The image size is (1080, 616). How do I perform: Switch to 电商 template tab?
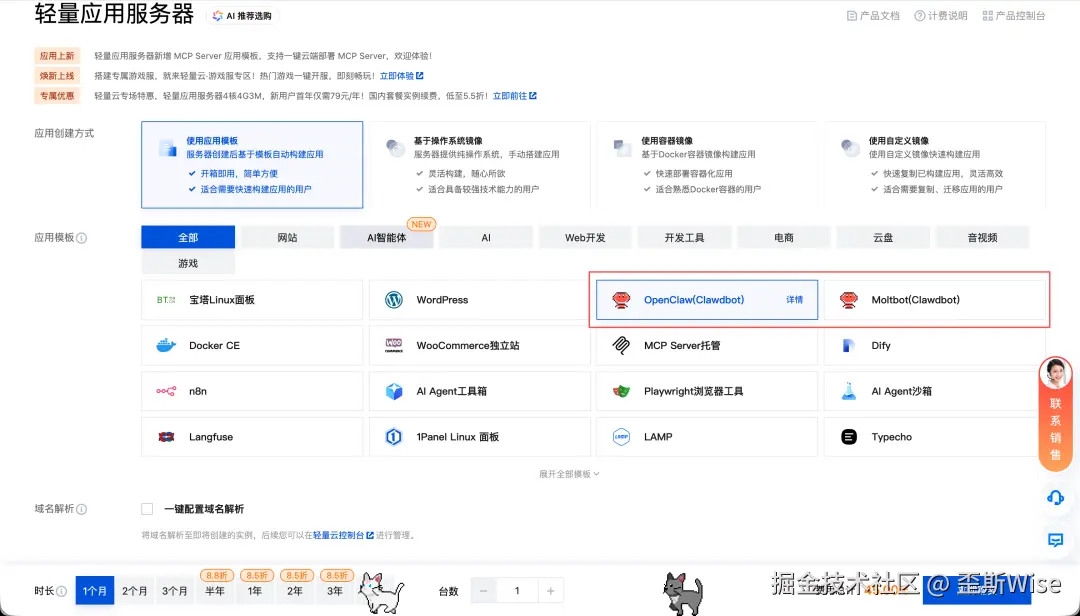pyautogui.click(x=784, y=238)
